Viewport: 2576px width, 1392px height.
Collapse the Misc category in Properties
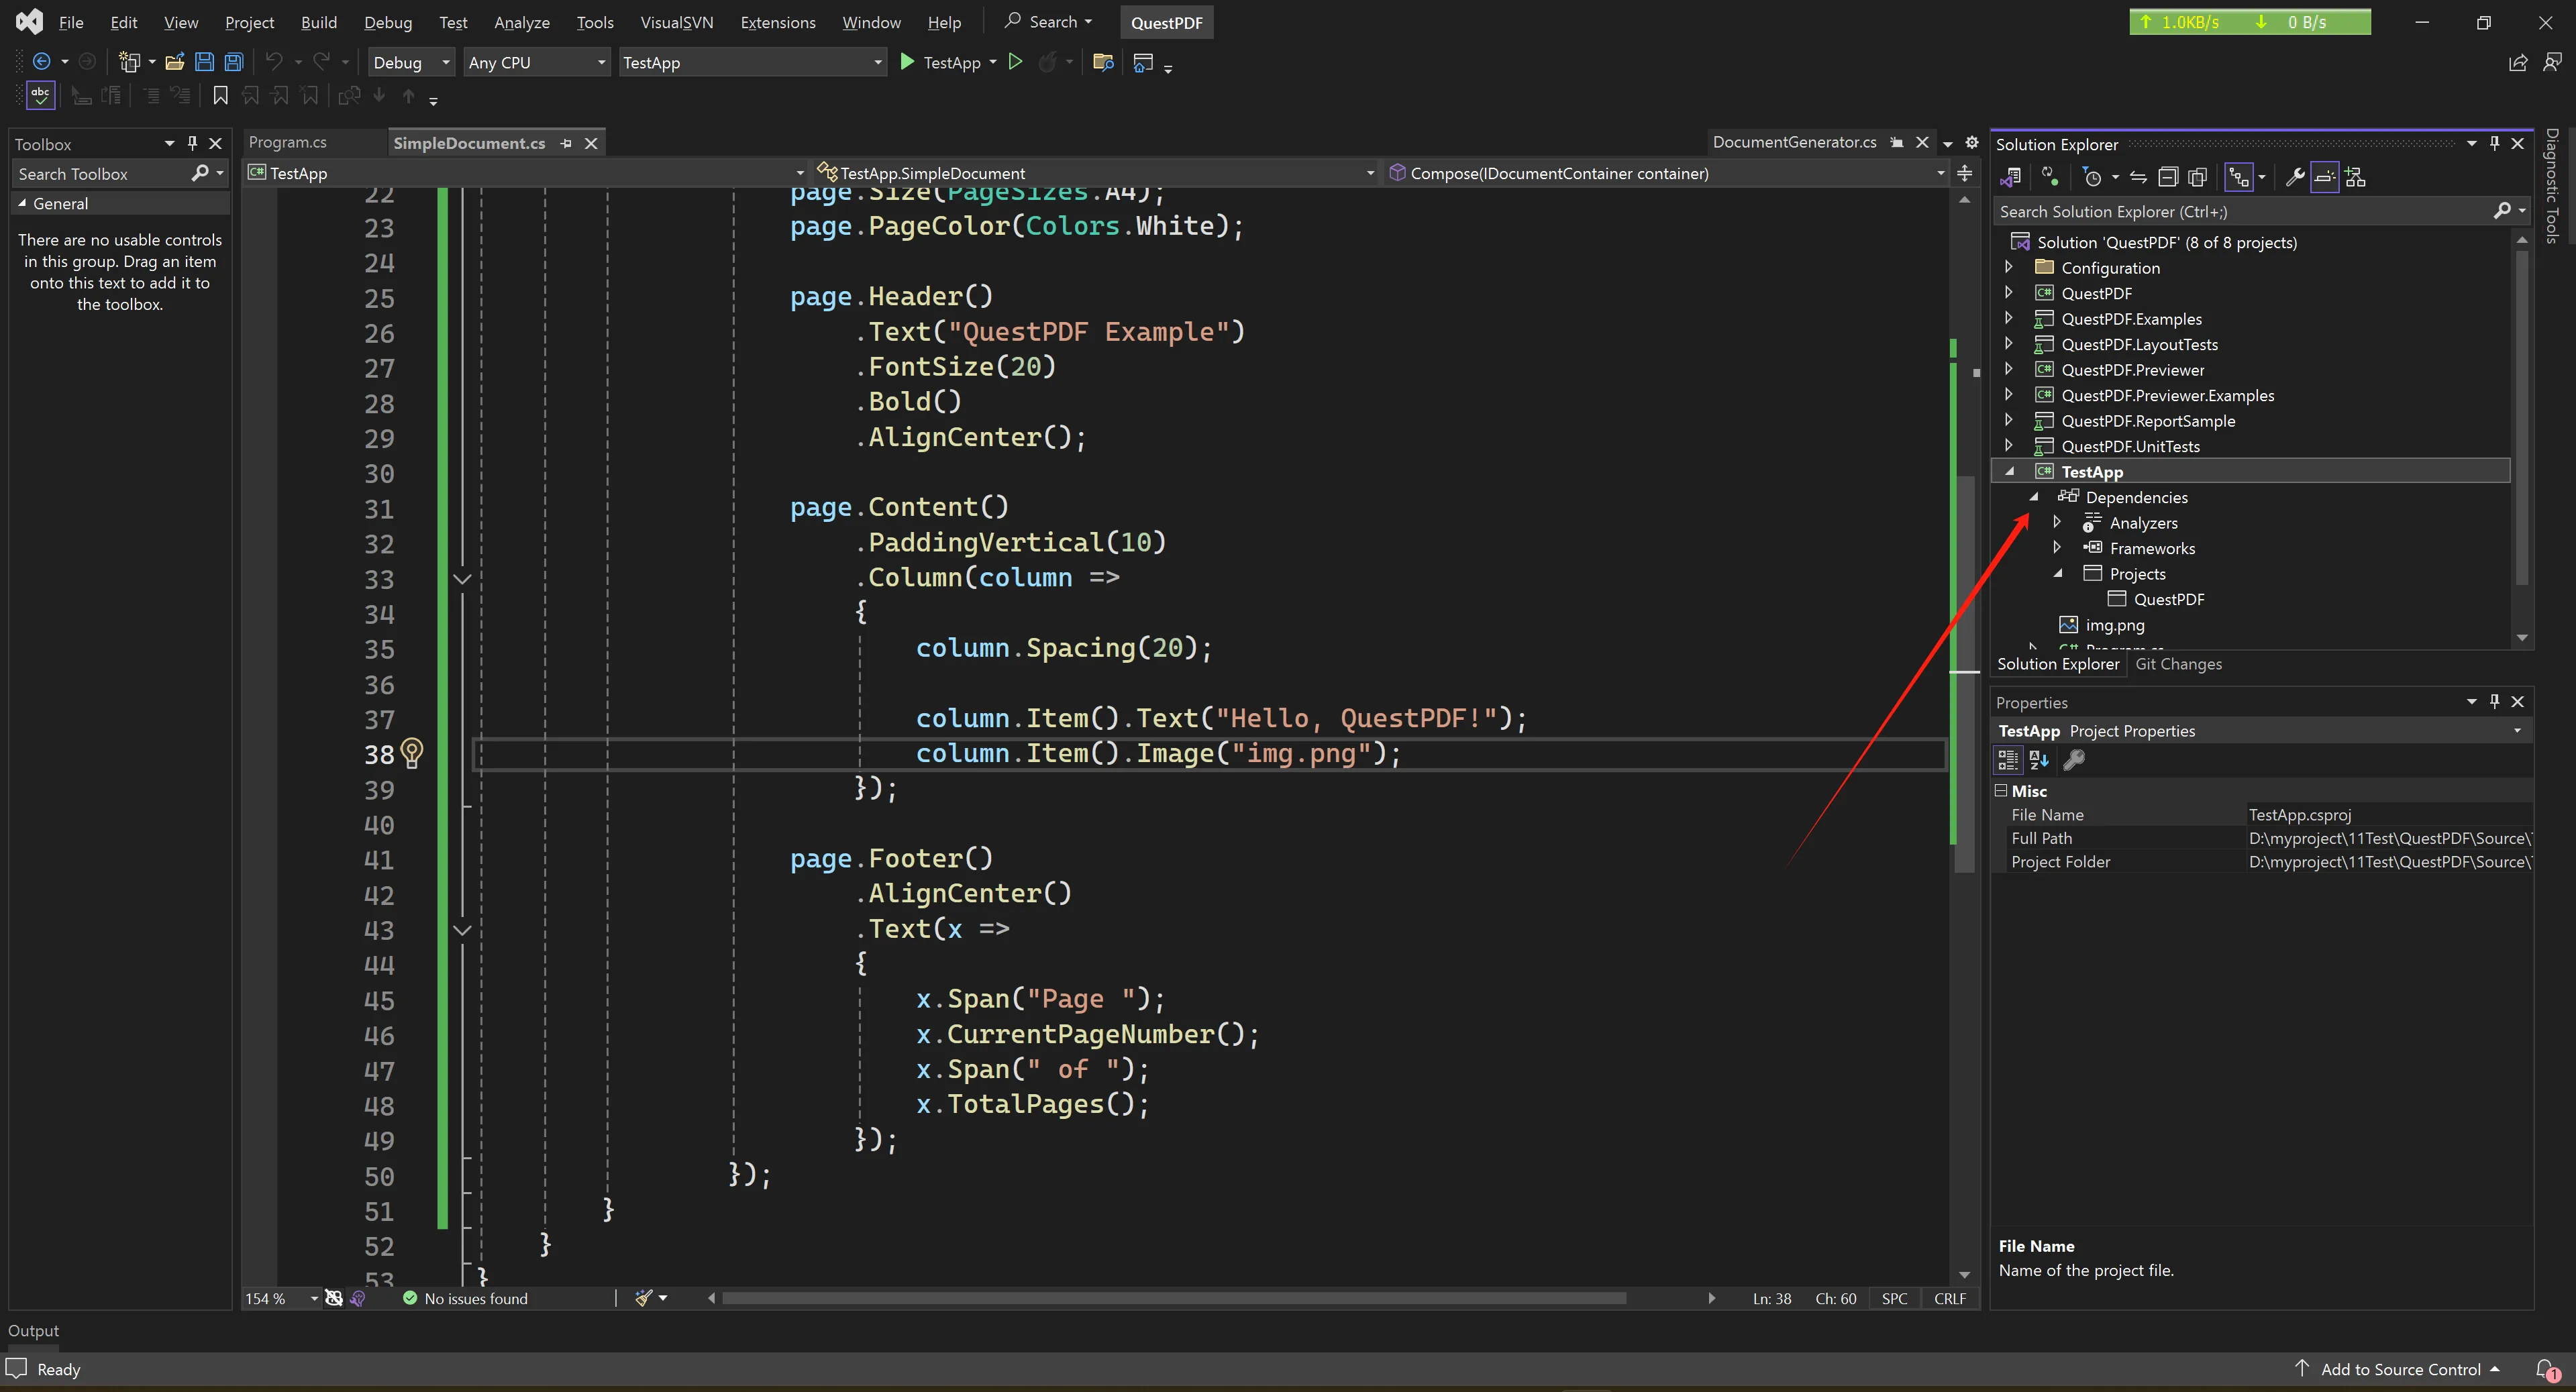coord(2001,790)
